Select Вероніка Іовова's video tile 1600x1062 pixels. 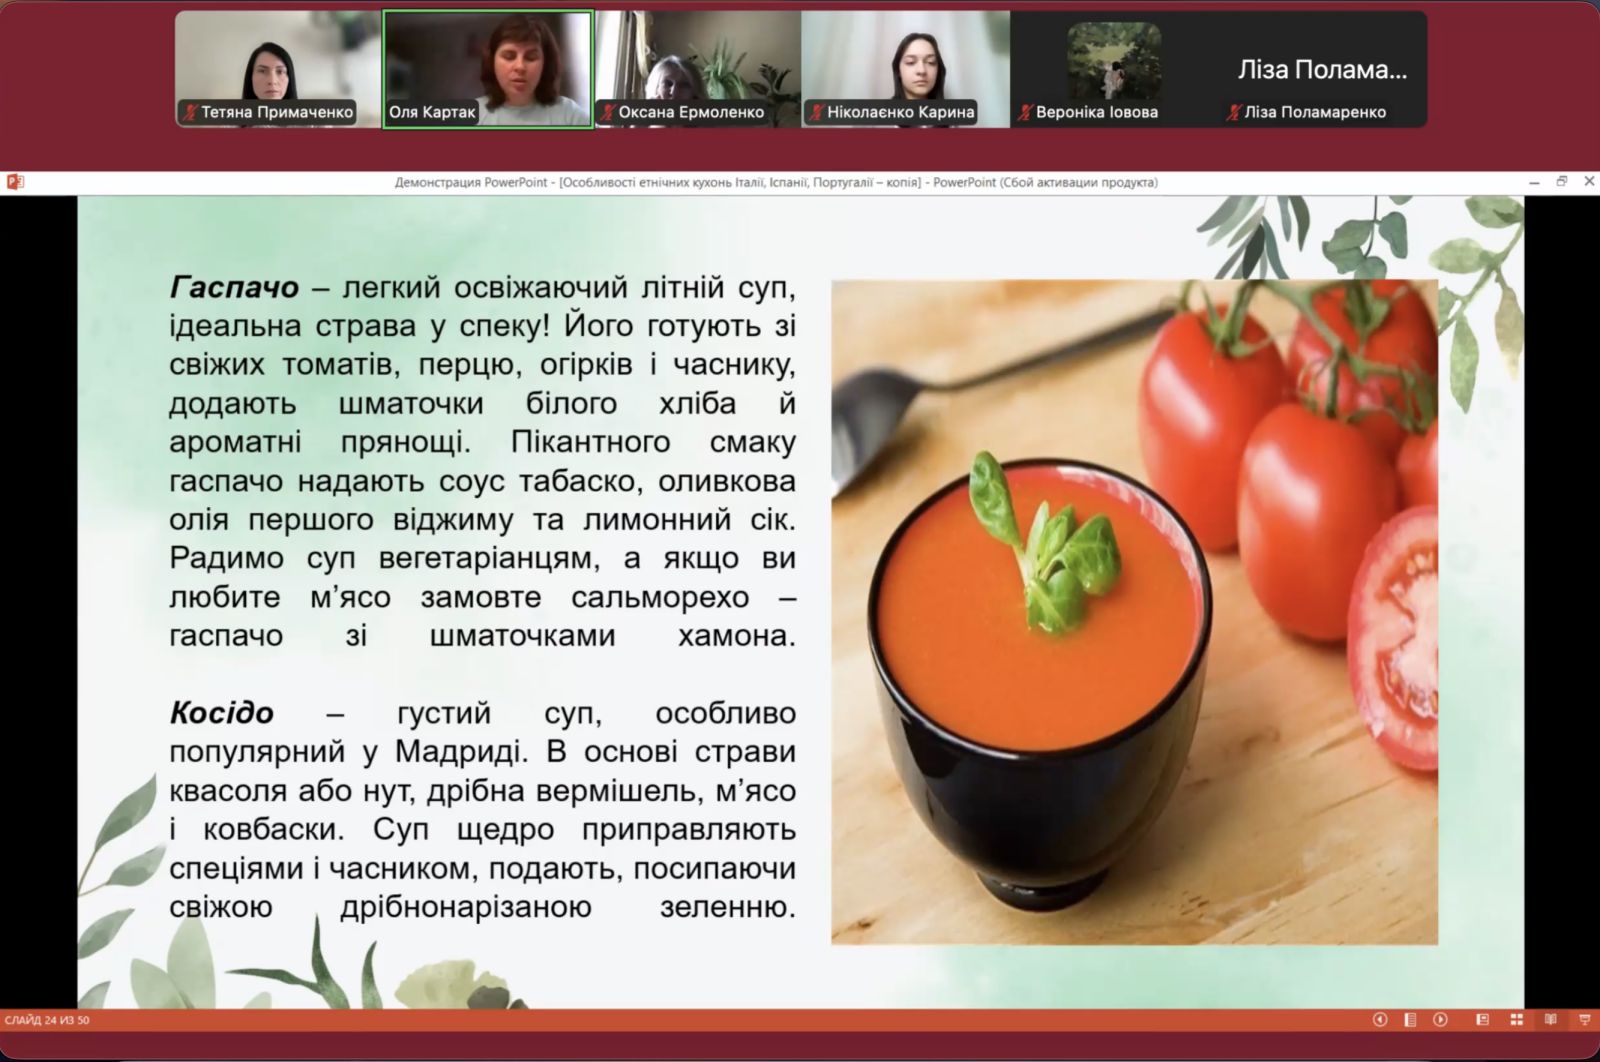pyautogui.click(x=1114, y=60)
